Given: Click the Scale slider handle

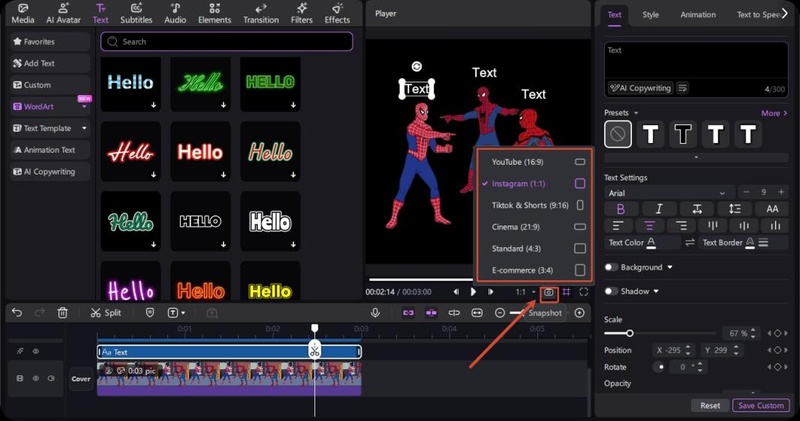Looking at the screenshot, I should (630, 333).
